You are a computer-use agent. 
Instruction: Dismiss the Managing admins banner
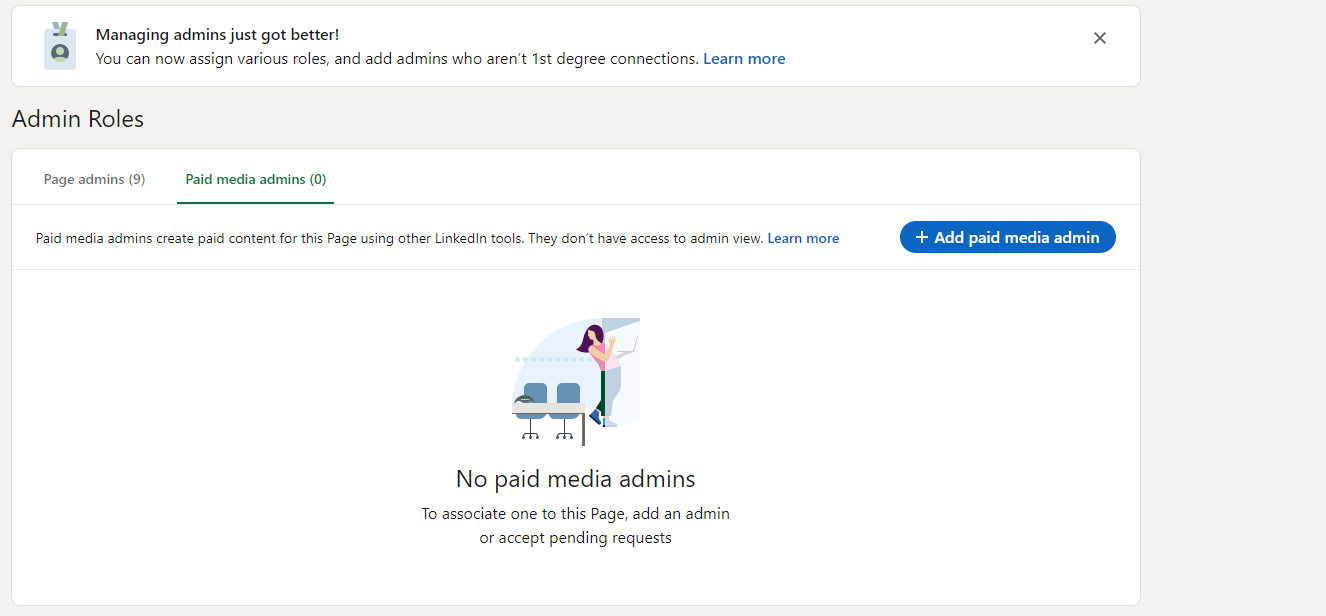(x=1099, y=38)
